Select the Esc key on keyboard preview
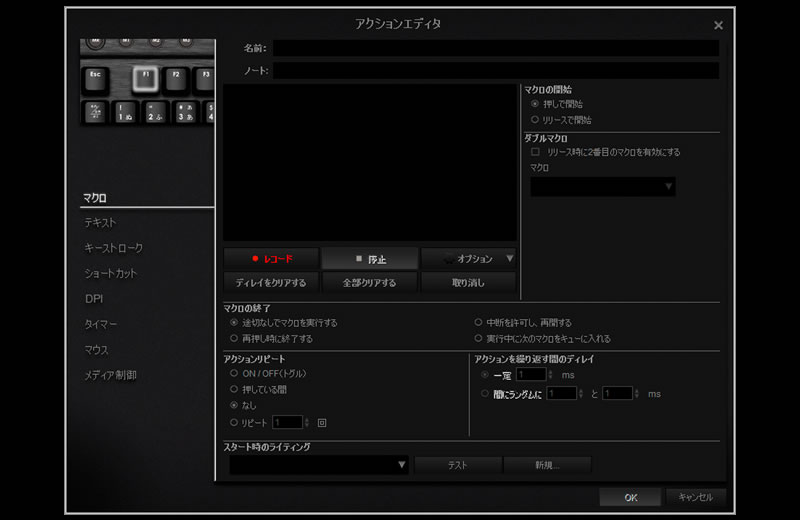The width and height of the screenshot is (800, 520). 95,80
